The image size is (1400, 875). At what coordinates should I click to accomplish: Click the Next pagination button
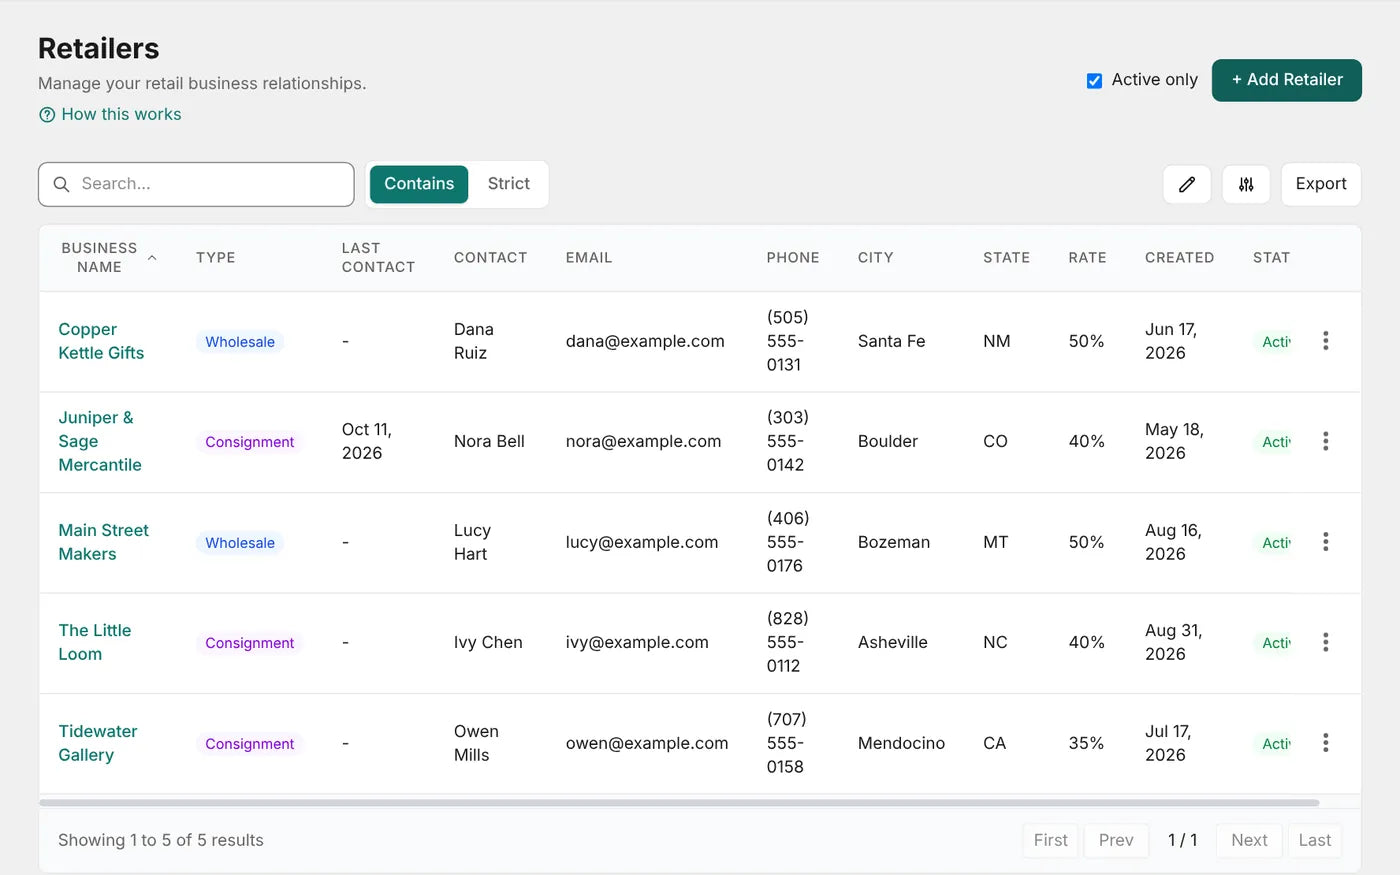1249,840
